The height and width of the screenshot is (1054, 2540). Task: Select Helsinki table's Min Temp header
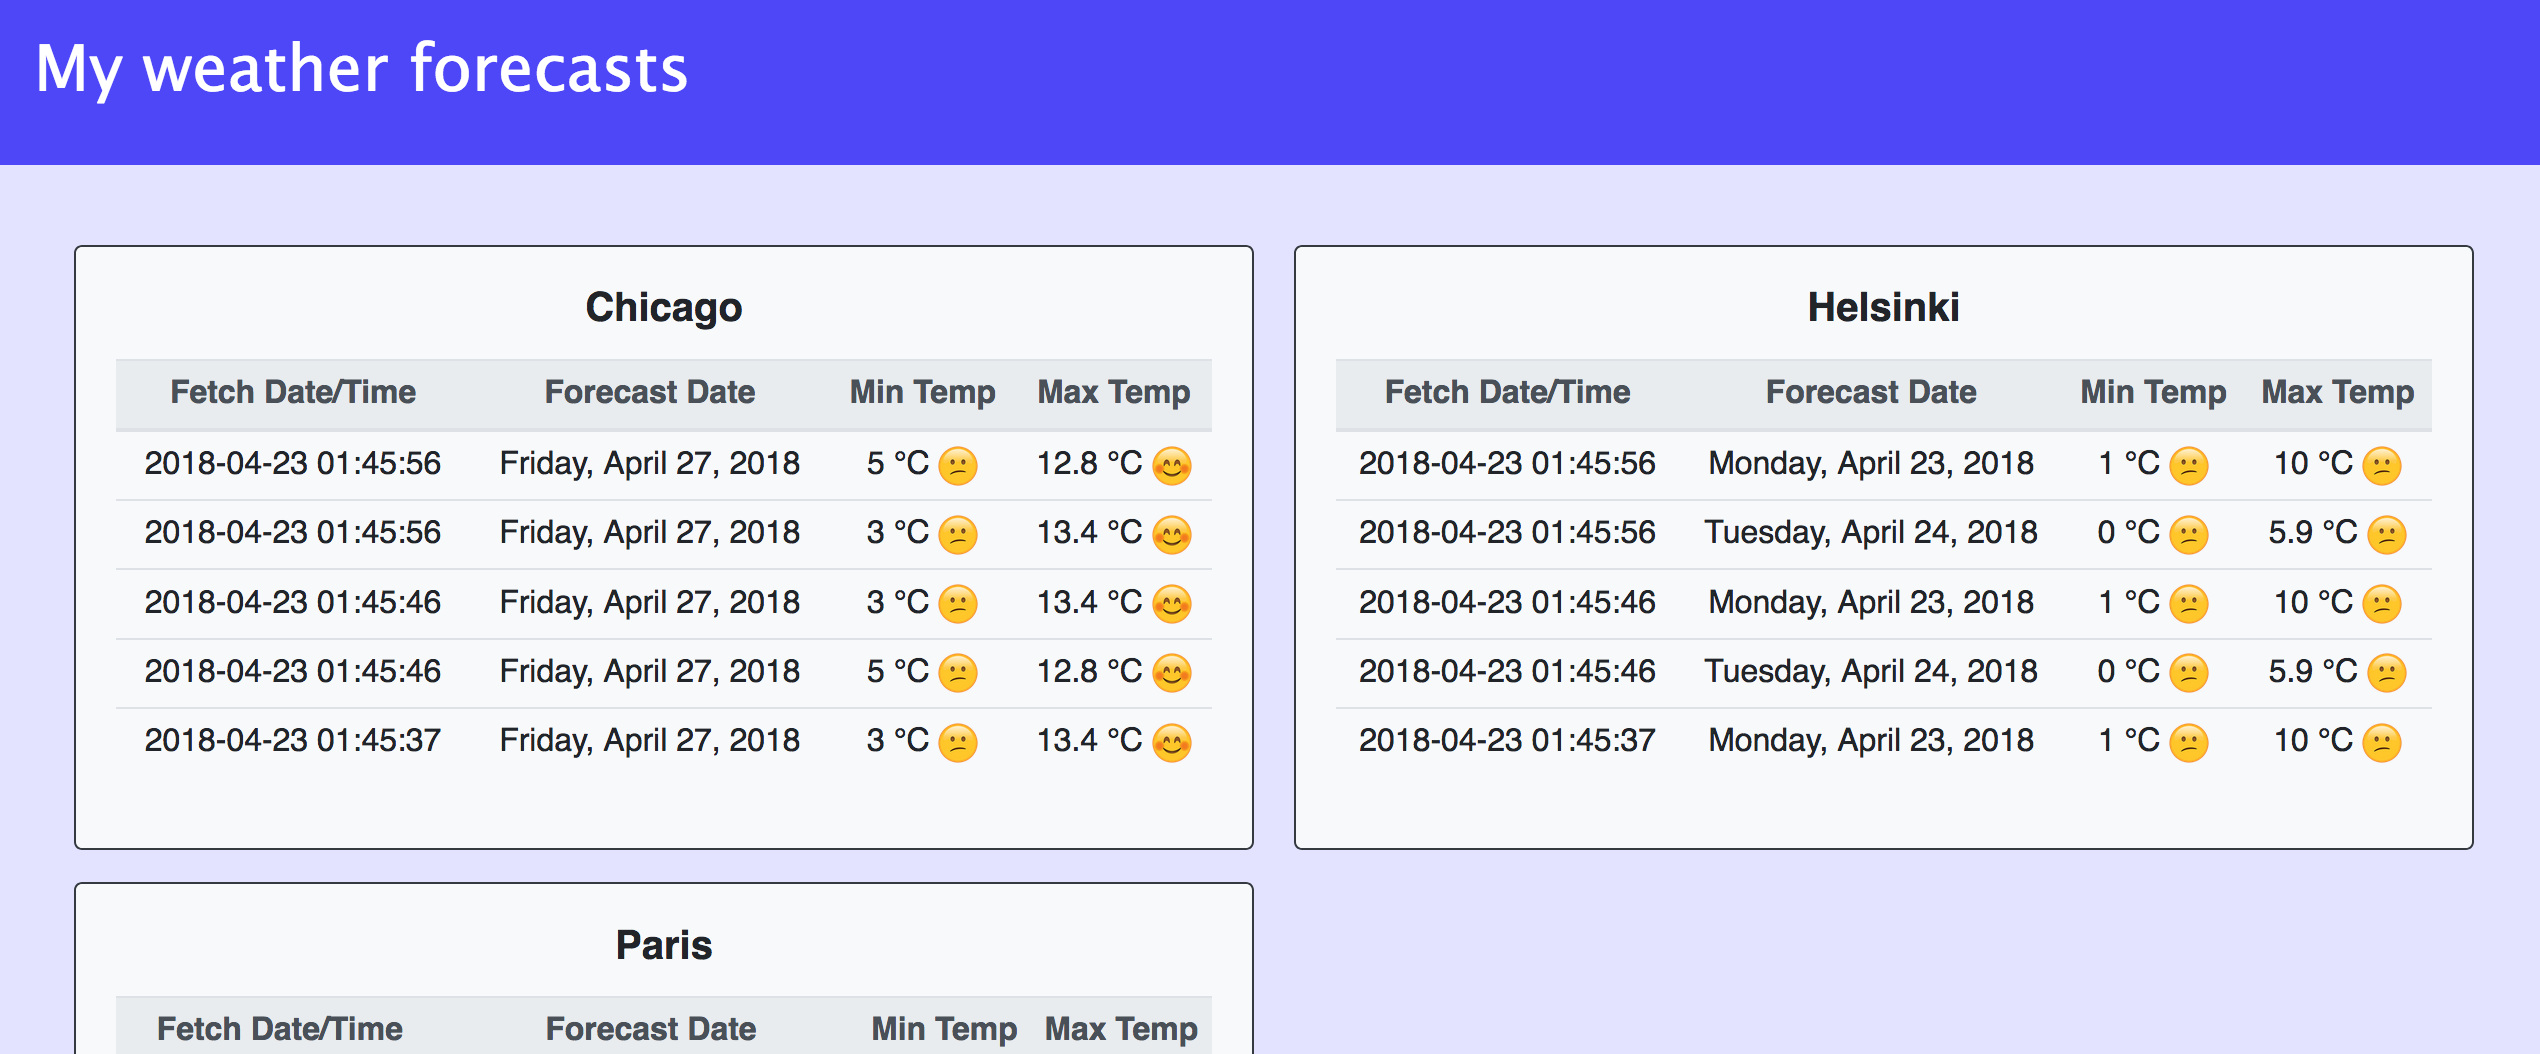(x=2154, y=392)
